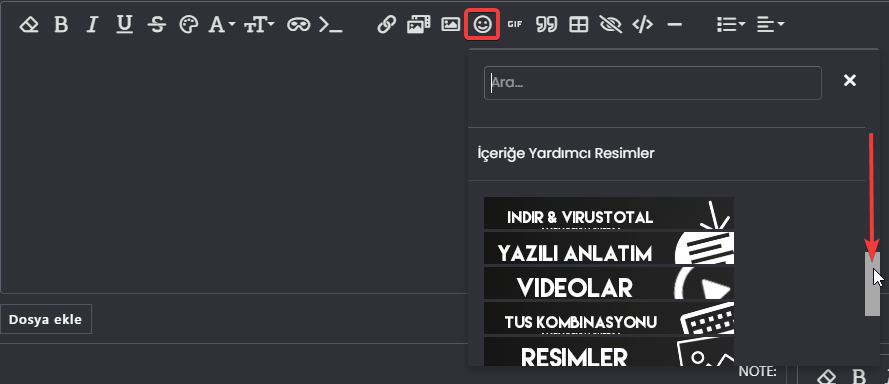Screen dimensions: 889x384
Task: Open the font family dropdown
Action: pos(222,24)
